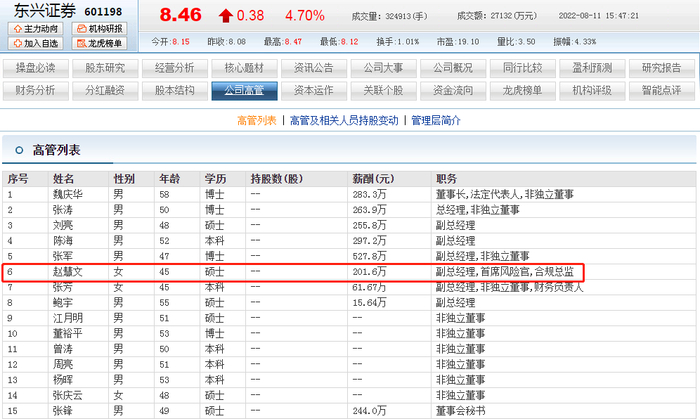
Task: Open 股本结构 tab
Action: click(x=175, y=91)
